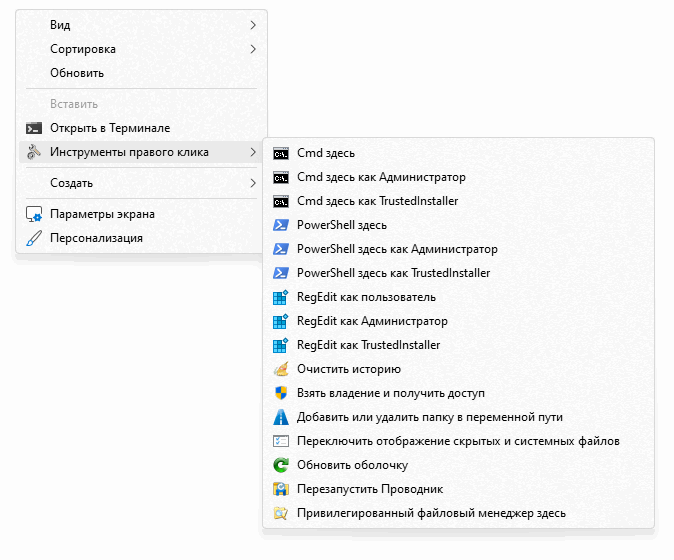Choose Переключить отображение скрытых и системных файлов
Viewport: 674px width, 560px height.
pyautogui.click(x=458, y=441)
